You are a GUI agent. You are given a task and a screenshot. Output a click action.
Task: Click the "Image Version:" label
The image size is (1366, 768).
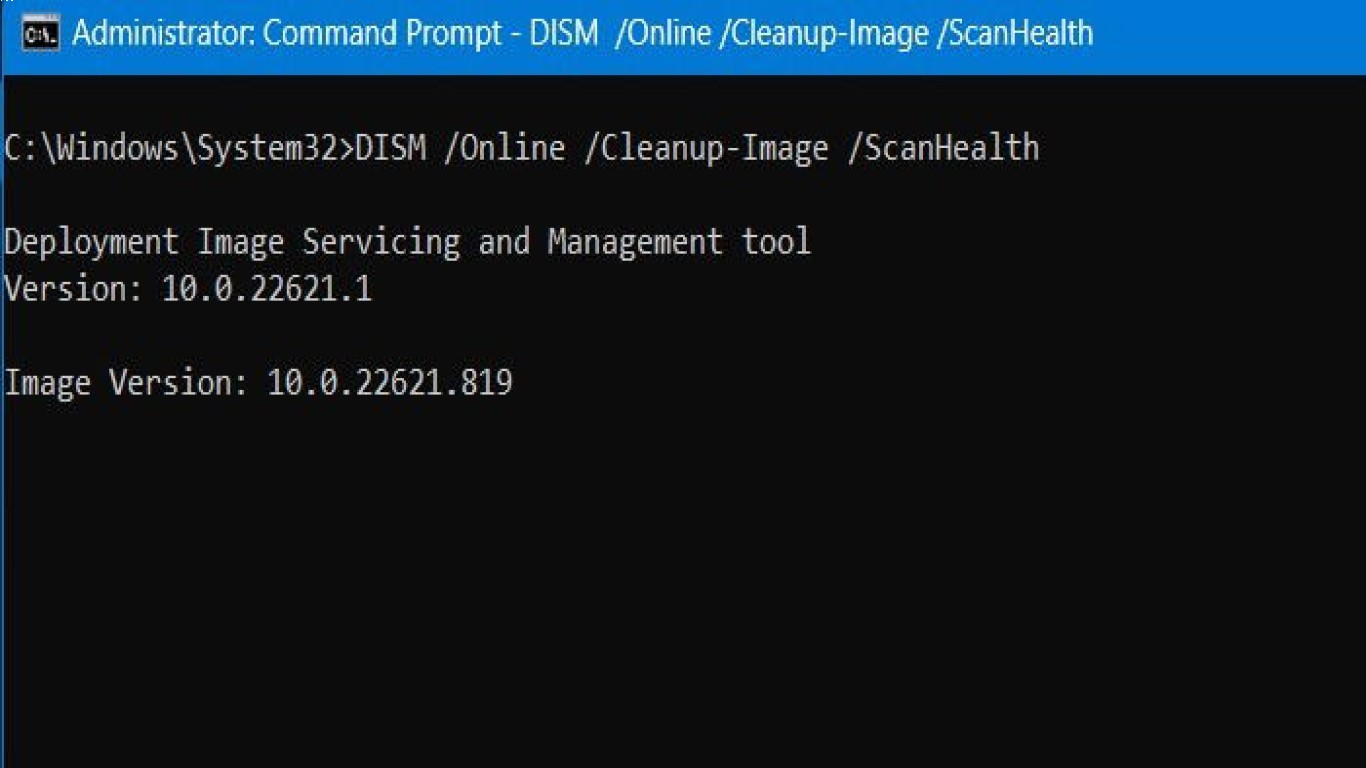127,383
